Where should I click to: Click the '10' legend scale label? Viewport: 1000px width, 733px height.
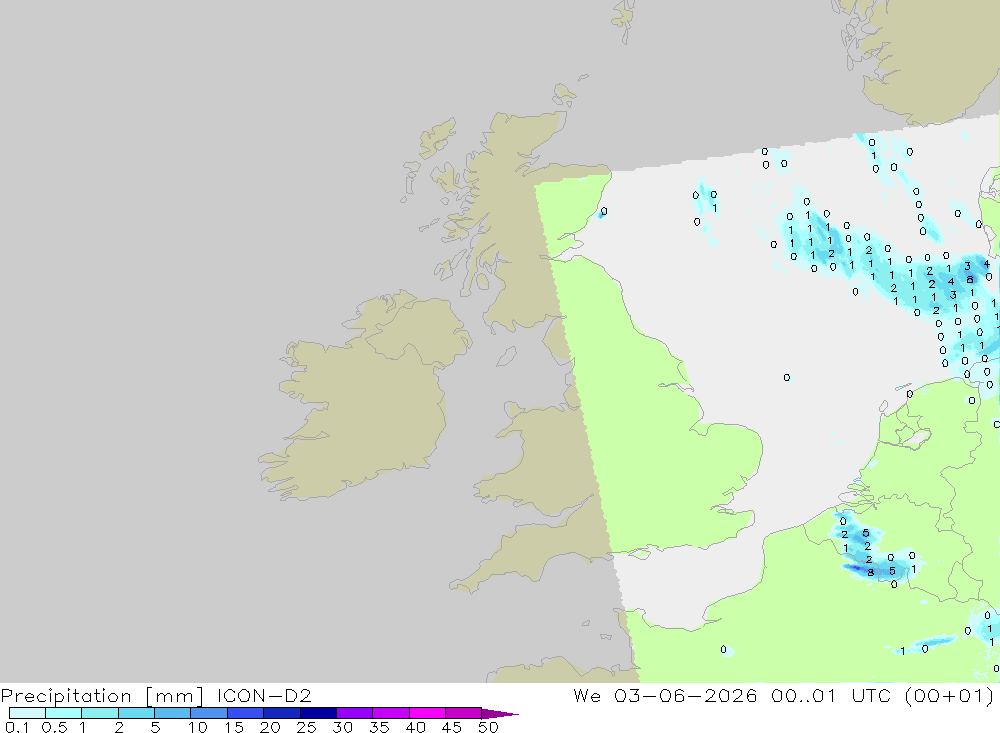click(198, 727)
